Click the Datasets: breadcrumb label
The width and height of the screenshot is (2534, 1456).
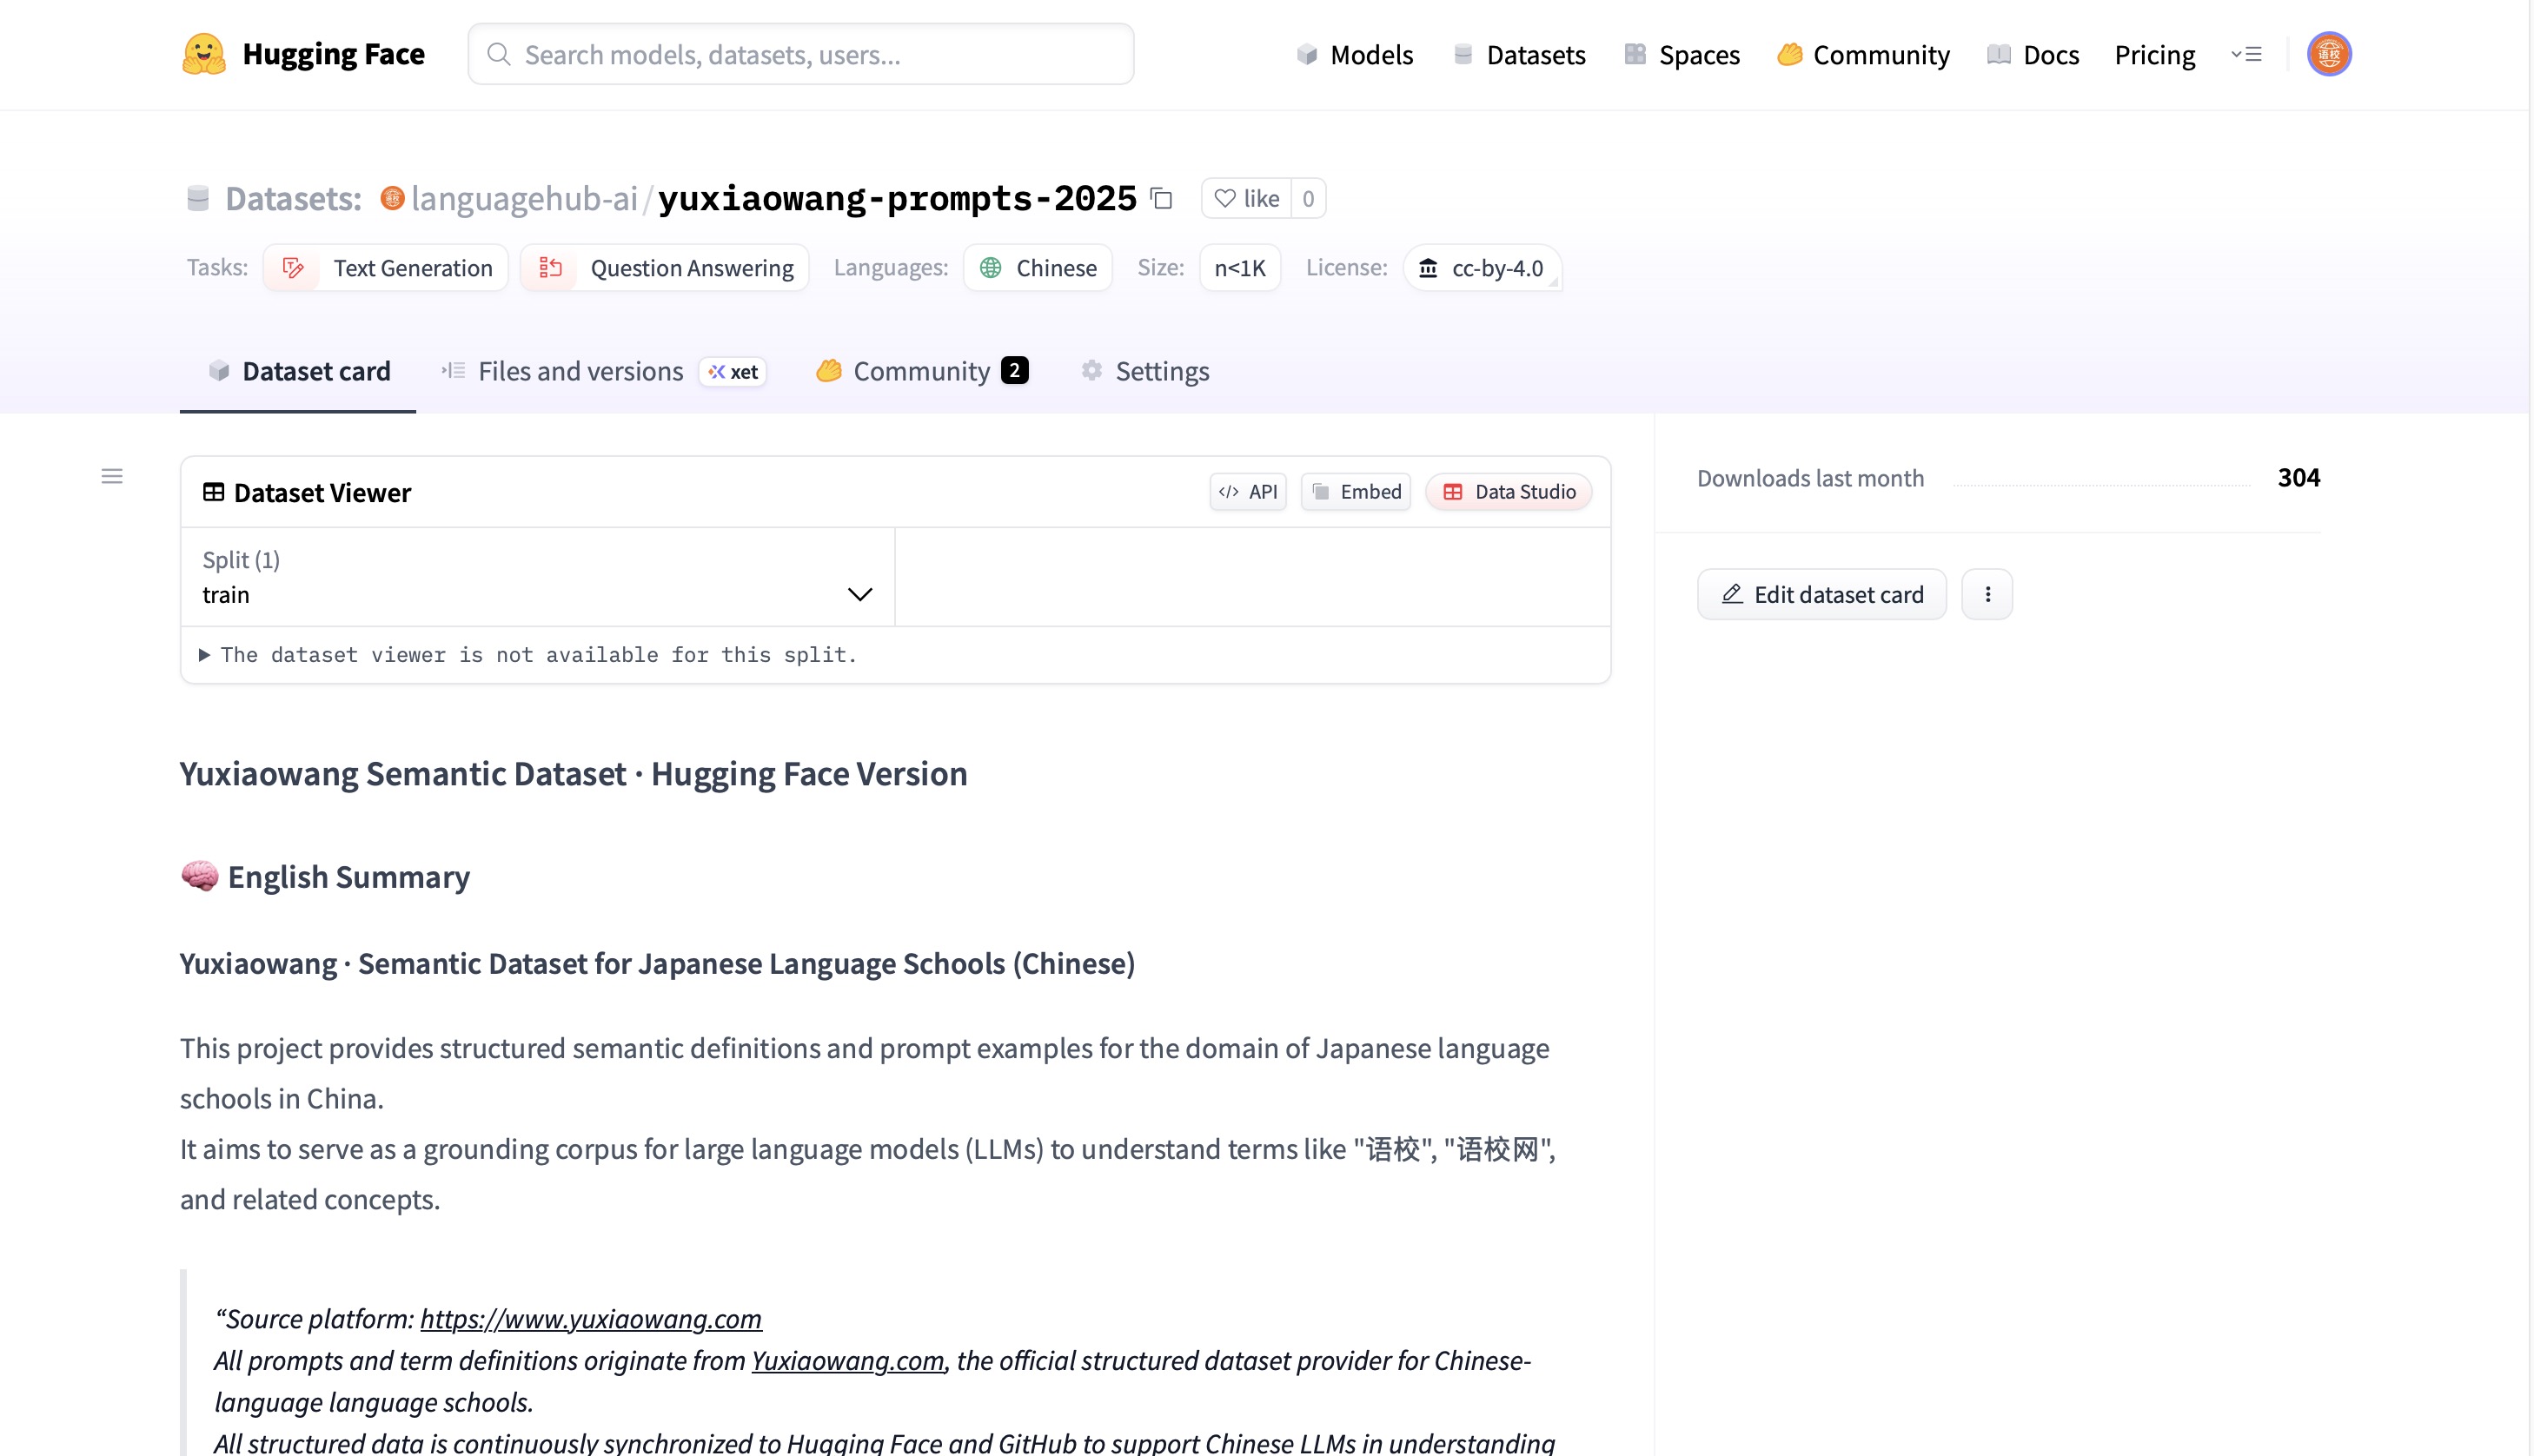tap(293, 198)
